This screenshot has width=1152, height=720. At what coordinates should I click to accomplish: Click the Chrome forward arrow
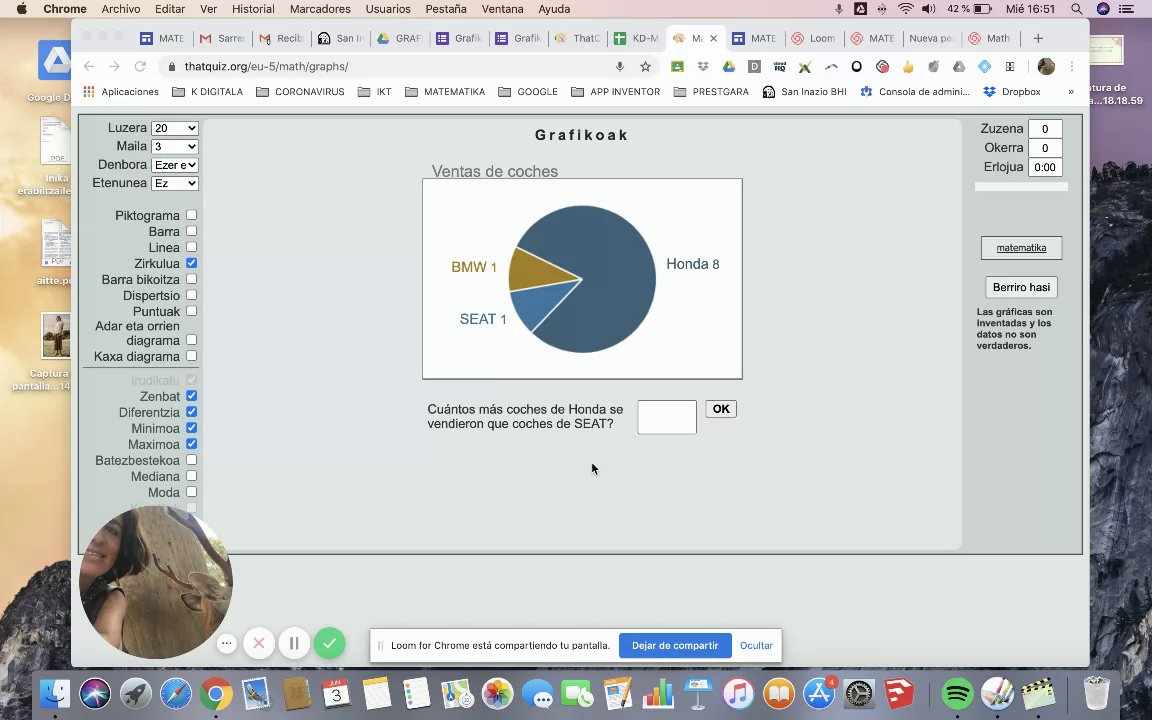[x=114, y=66]
